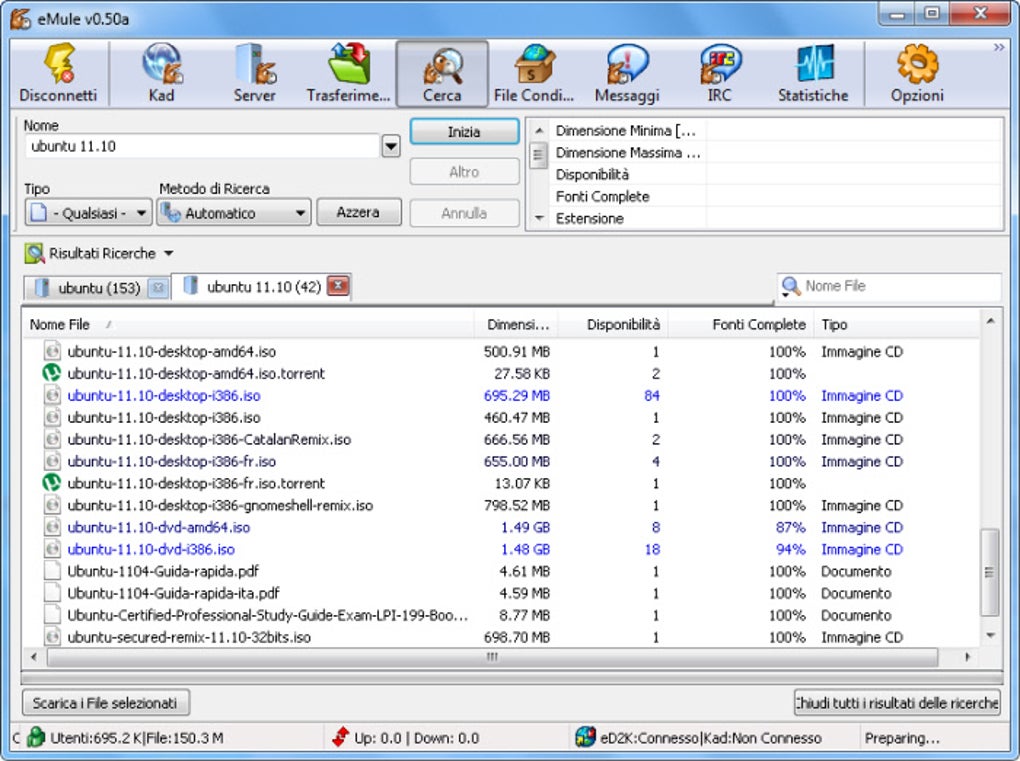The height and width of the screenshot is (761, 1020).
Task: Sort by the Disponibilità column header
Action: click(x=613, y=324)
